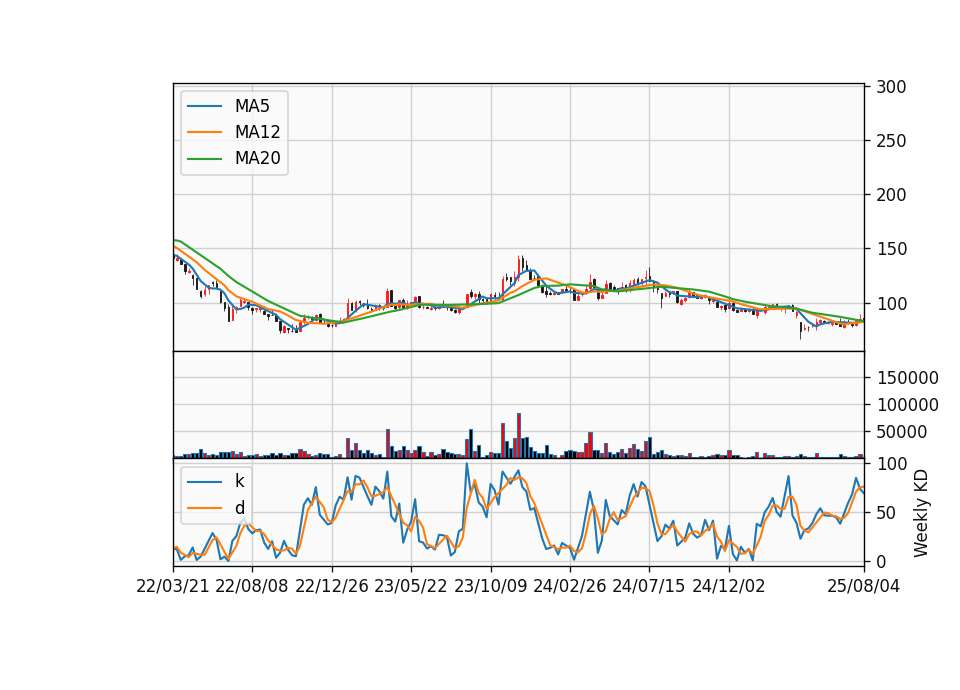Click the MA20 legend label

(257, 158)
